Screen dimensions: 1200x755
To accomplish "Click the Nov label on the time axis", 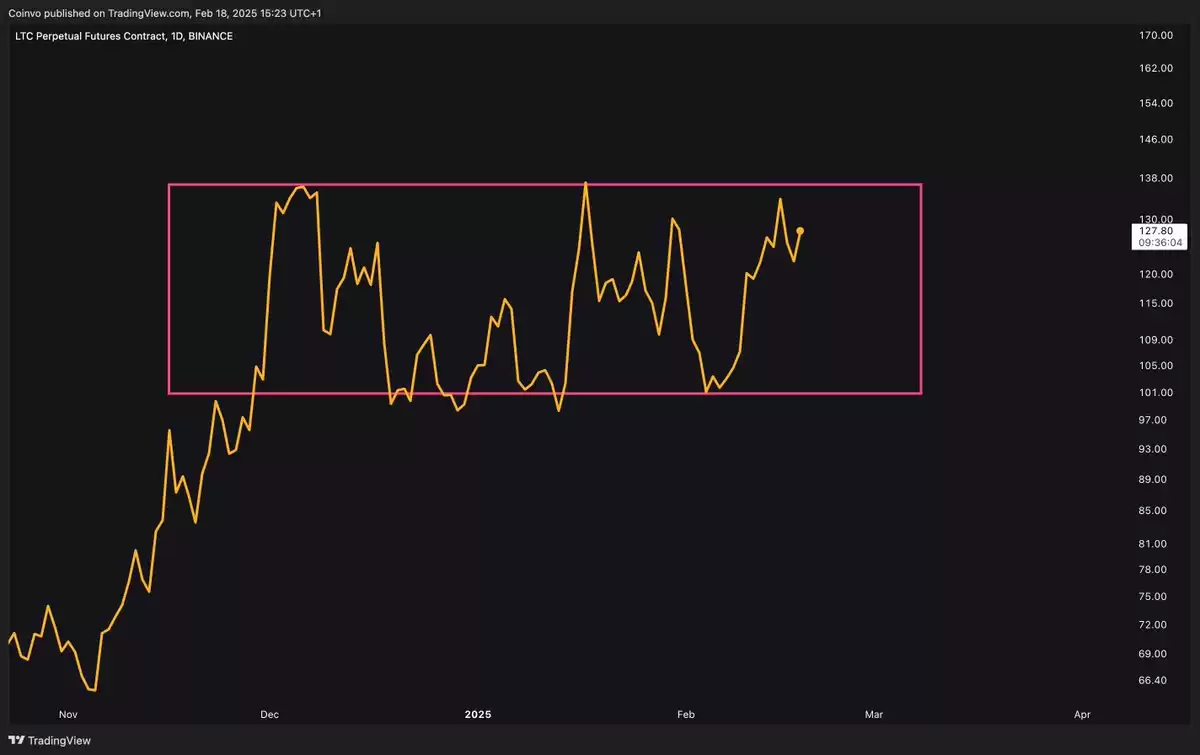I will 68,715.
